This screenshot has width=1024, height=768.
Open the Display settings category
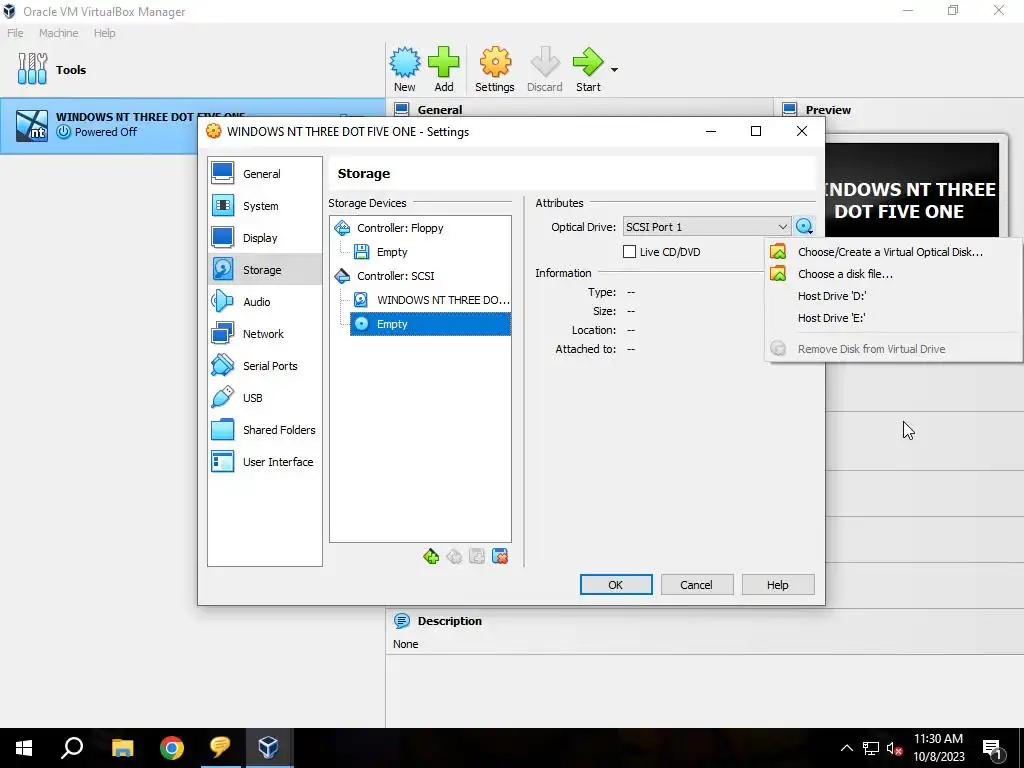pyautogui.click(x=264, y=238)
